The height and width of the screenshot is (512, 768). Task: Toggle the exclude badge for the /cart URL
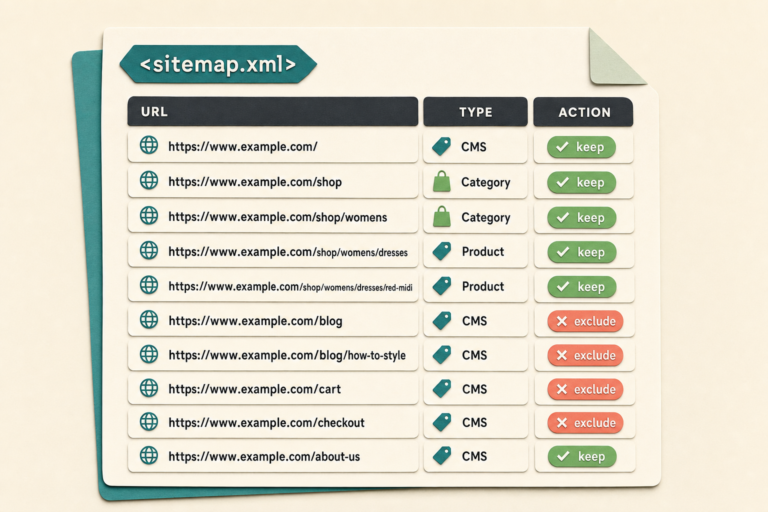point(585,390)
